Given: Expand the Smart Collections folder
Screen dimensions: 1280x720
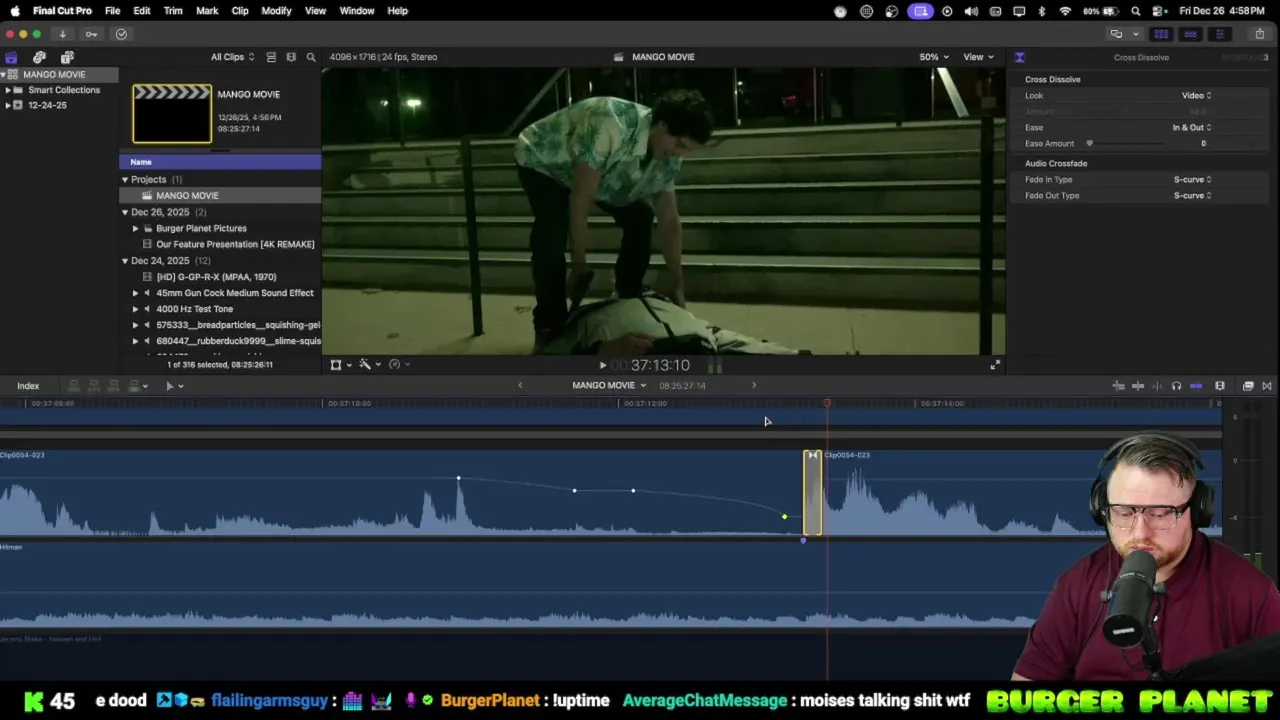Looking at the screenshot, I should click(8, 90).
